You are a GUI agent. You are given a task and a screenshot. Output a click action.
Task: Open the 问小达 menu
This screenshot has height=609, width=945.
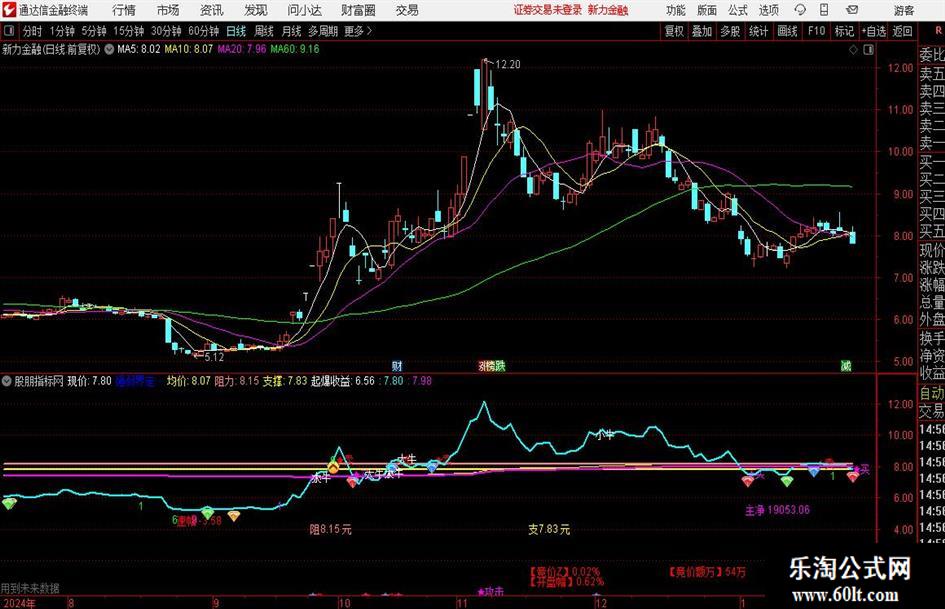coord(304,10)
